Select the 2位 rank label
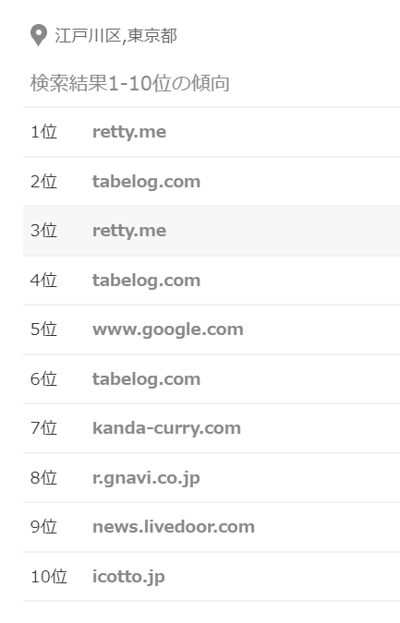This screenshot has width=400, height=623. (44, 182)
